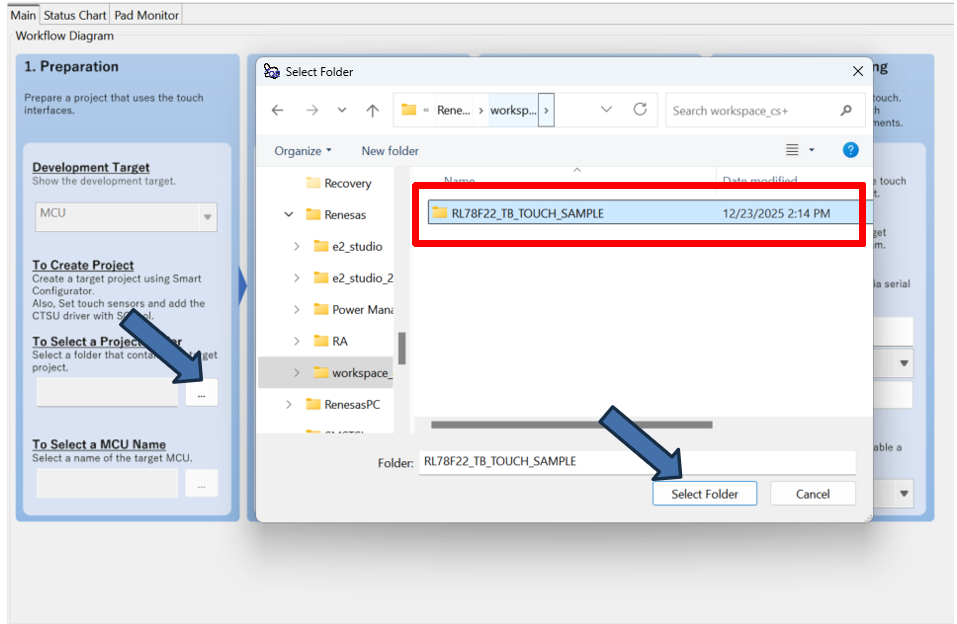Screen dimensions: 957x624
Task: Close the Select Folder dialog
Action: coord(858,71)
